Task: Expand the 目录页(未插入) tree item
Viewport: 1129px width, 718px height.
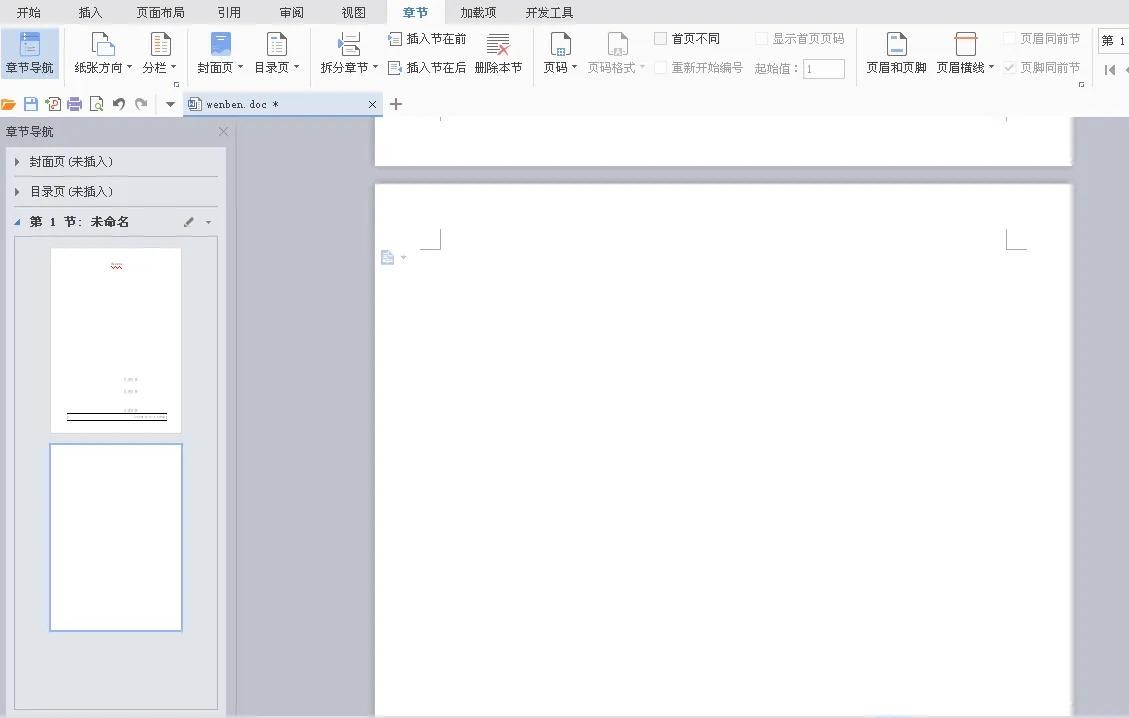Action: (x=17, y=192)
